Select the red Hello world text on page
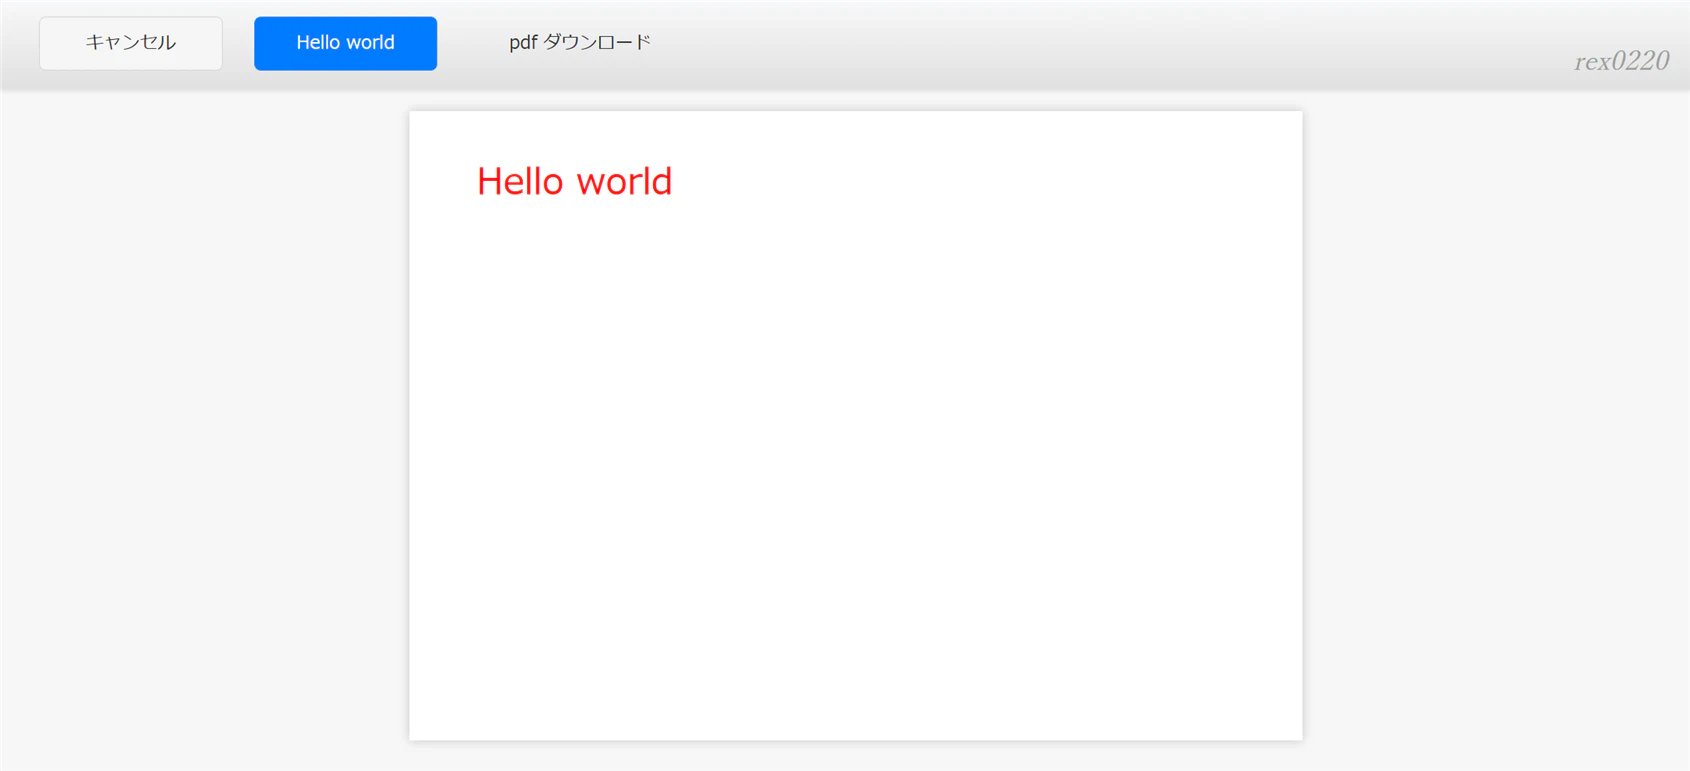 [x=574, y=181]
